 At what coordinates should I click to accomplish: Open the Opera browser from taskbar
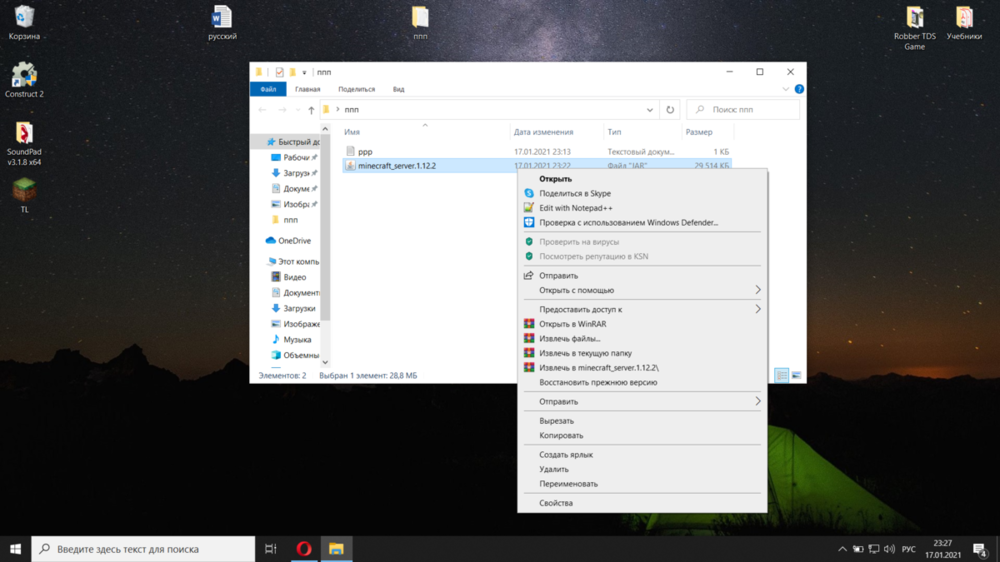point(304,549)
